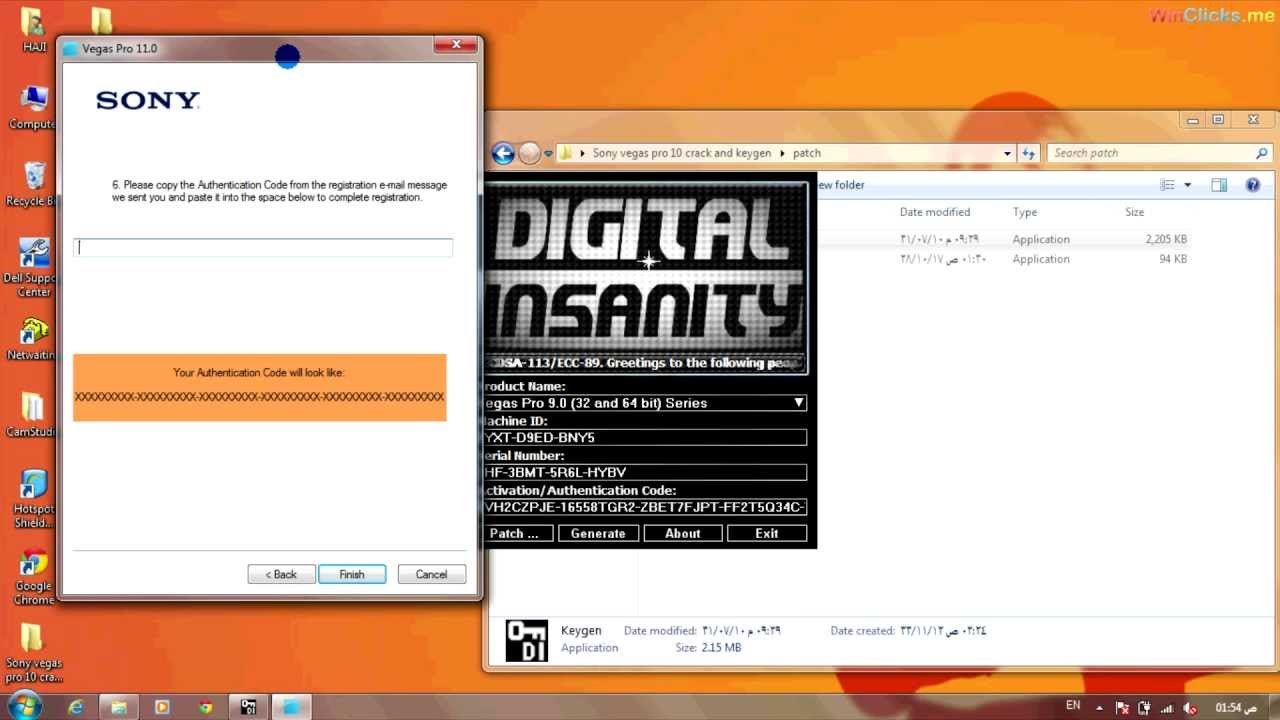
Task: Click Cancel in the Vegas Pro dialog
Action: 432,574
